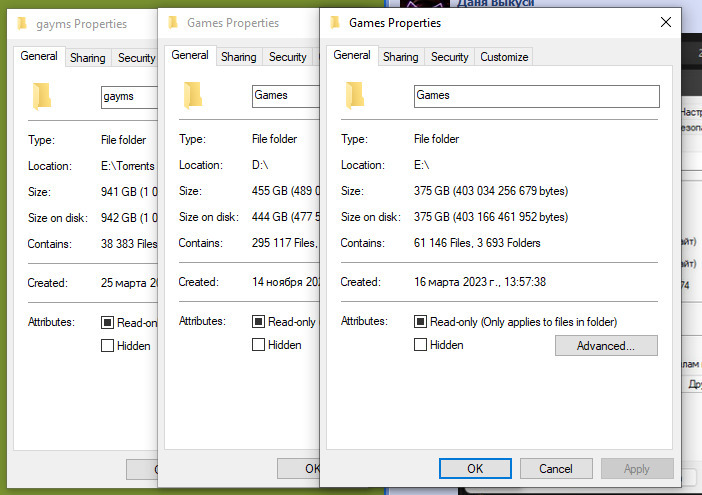Screen dimensions: 702x495
Task: Open Advanced... attributes dialog
Action: (x=606, y=346)
